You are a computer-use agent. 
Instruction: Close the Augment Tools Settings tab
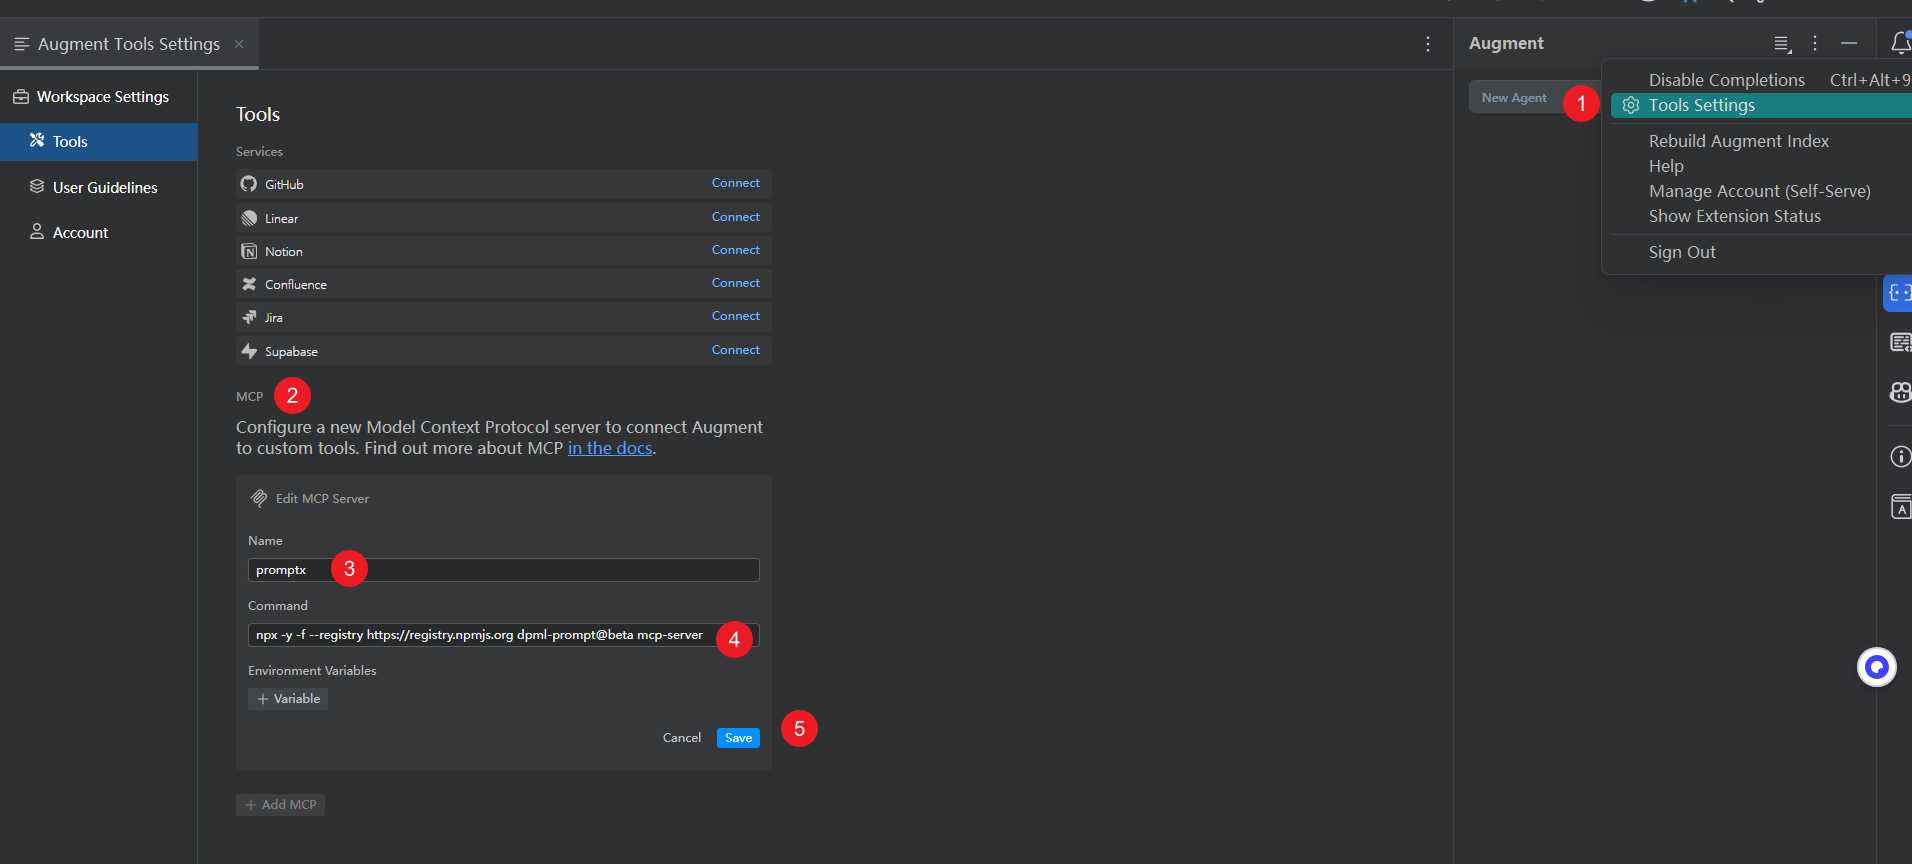point(239,44)
